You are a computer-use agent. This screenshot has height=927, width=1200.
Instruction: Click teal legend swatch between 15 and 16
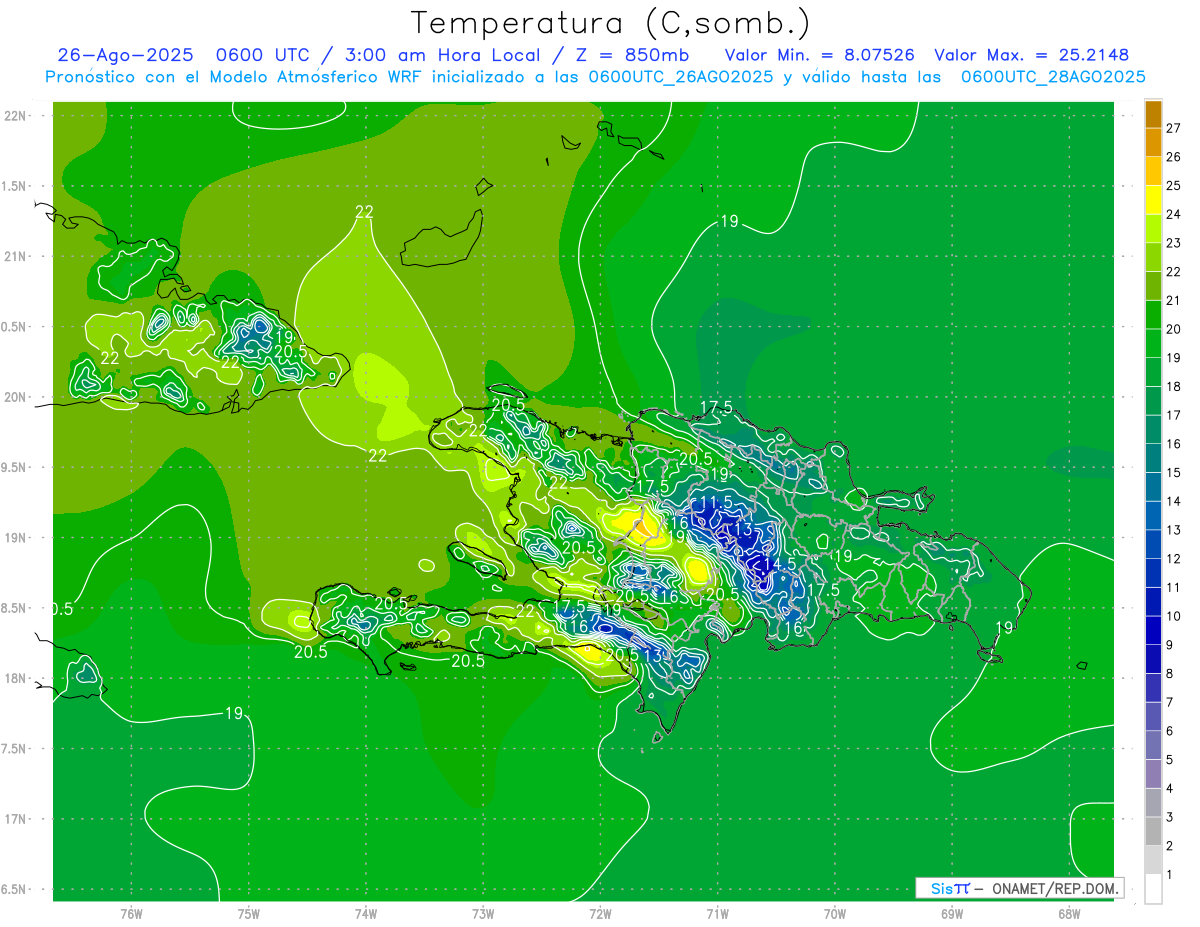[x=1153, y=458]
